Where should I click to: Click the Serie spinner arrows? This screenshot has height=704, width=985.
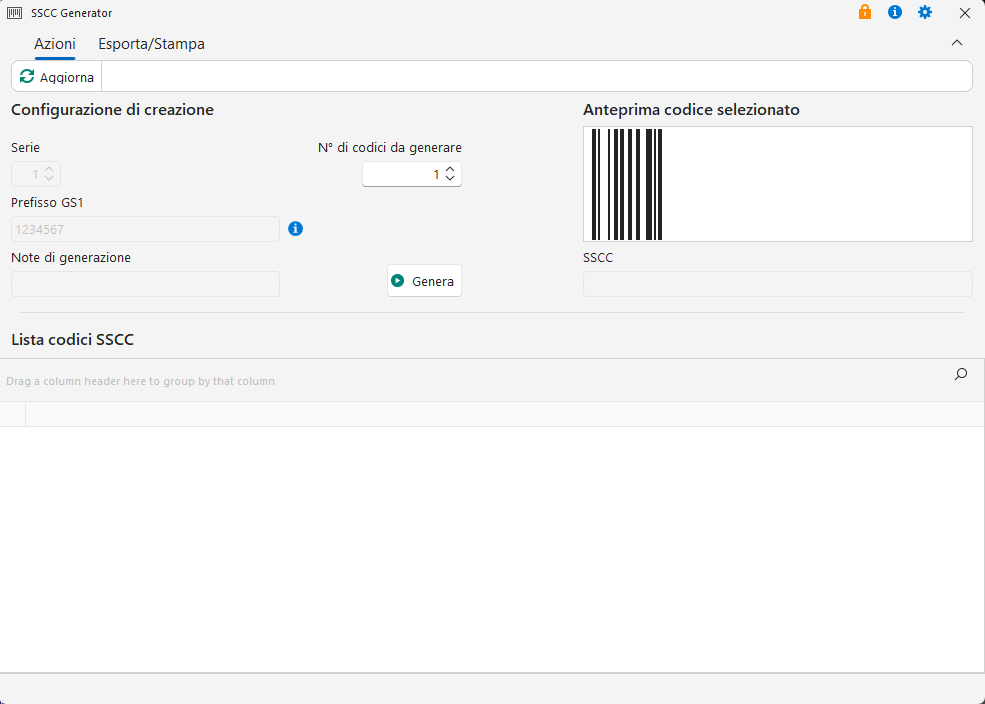point(49,174)
